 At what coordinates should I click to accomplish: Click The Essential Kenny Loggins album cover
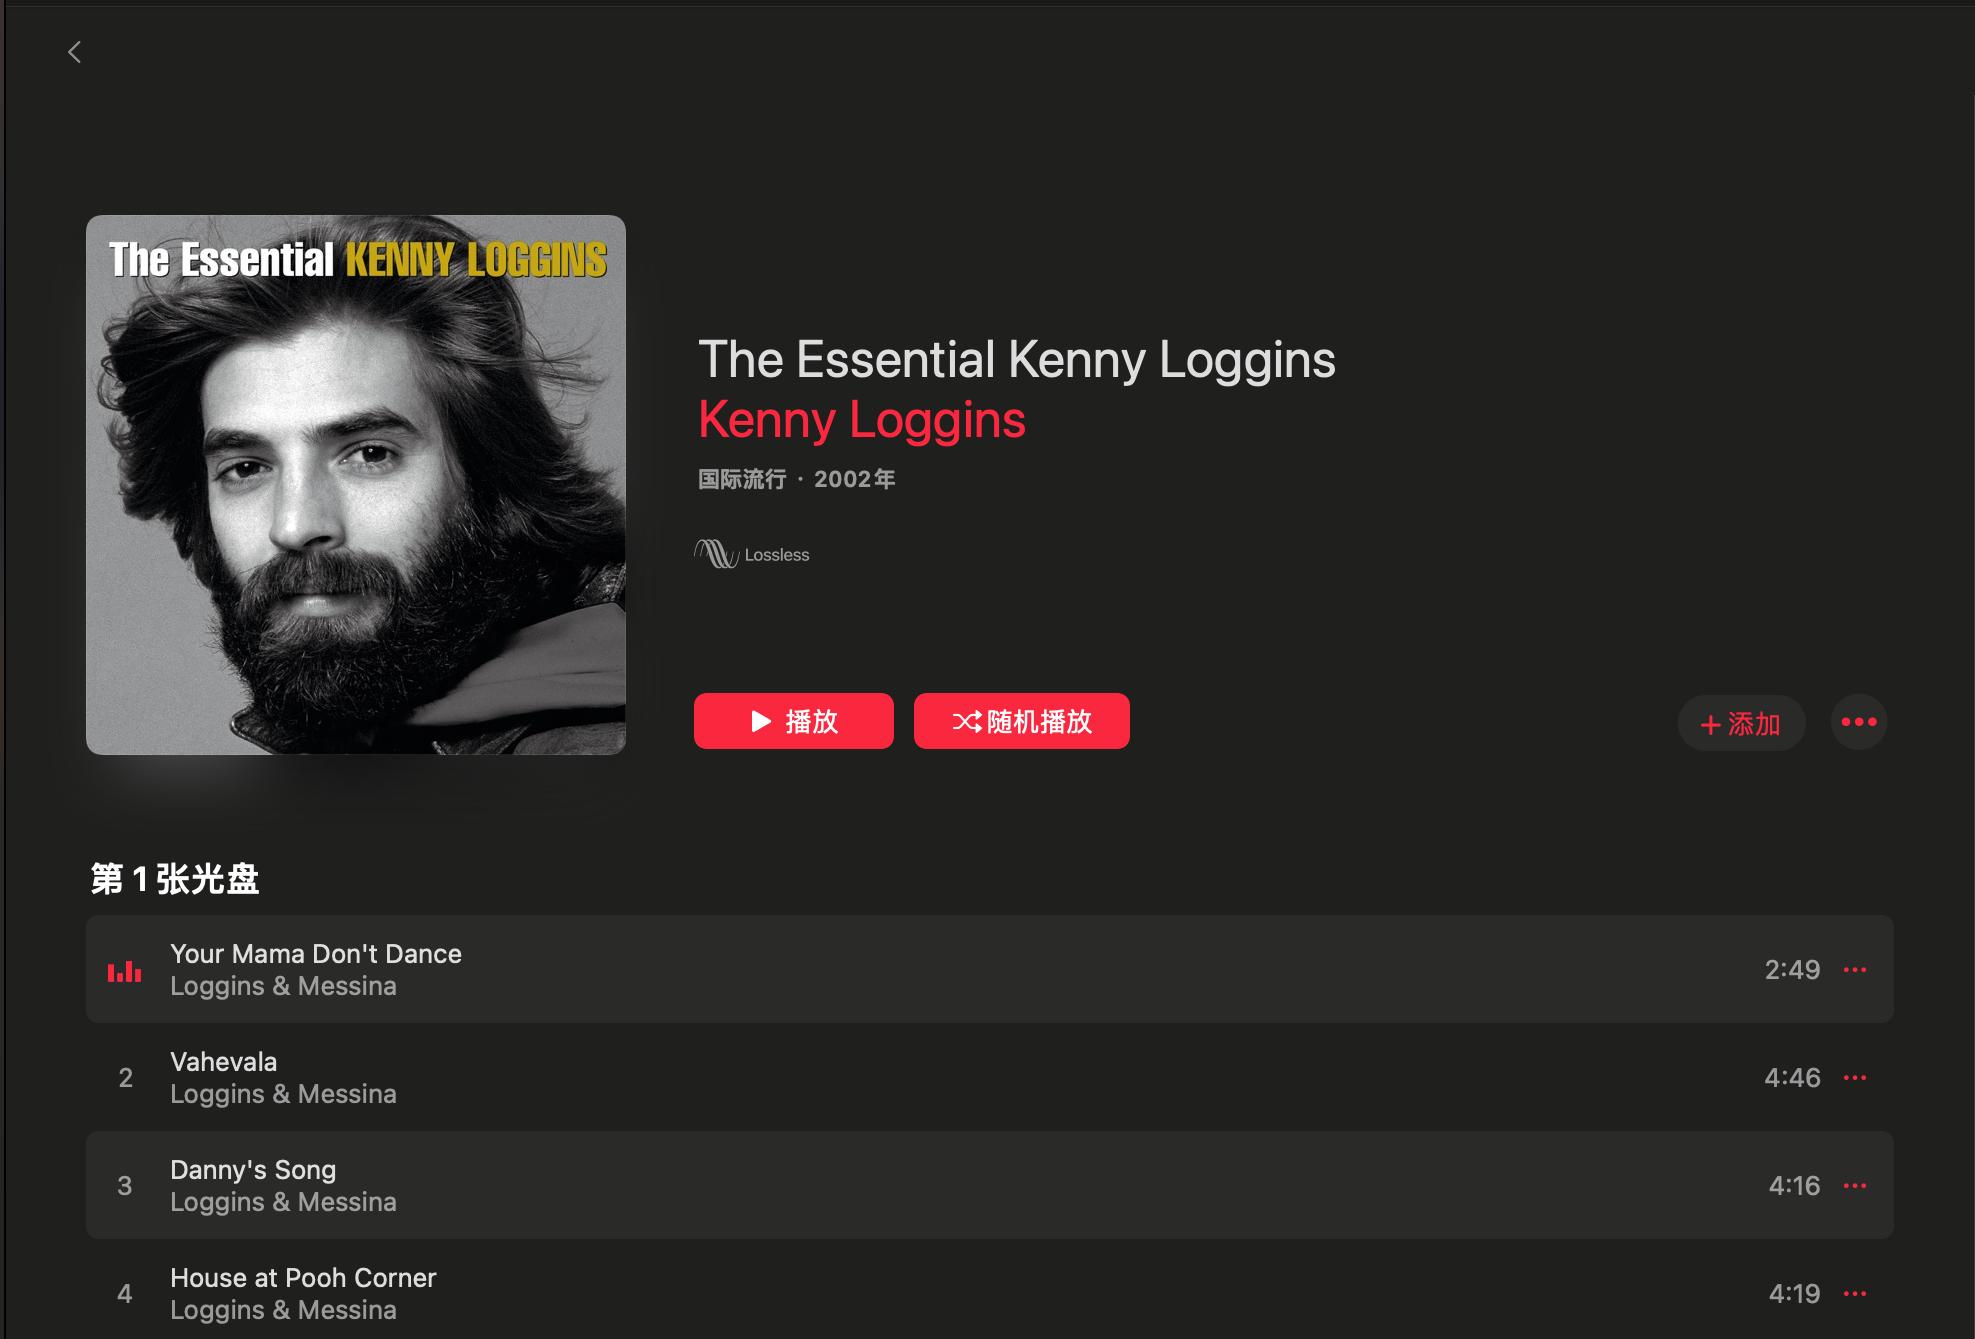click(356, 485)
